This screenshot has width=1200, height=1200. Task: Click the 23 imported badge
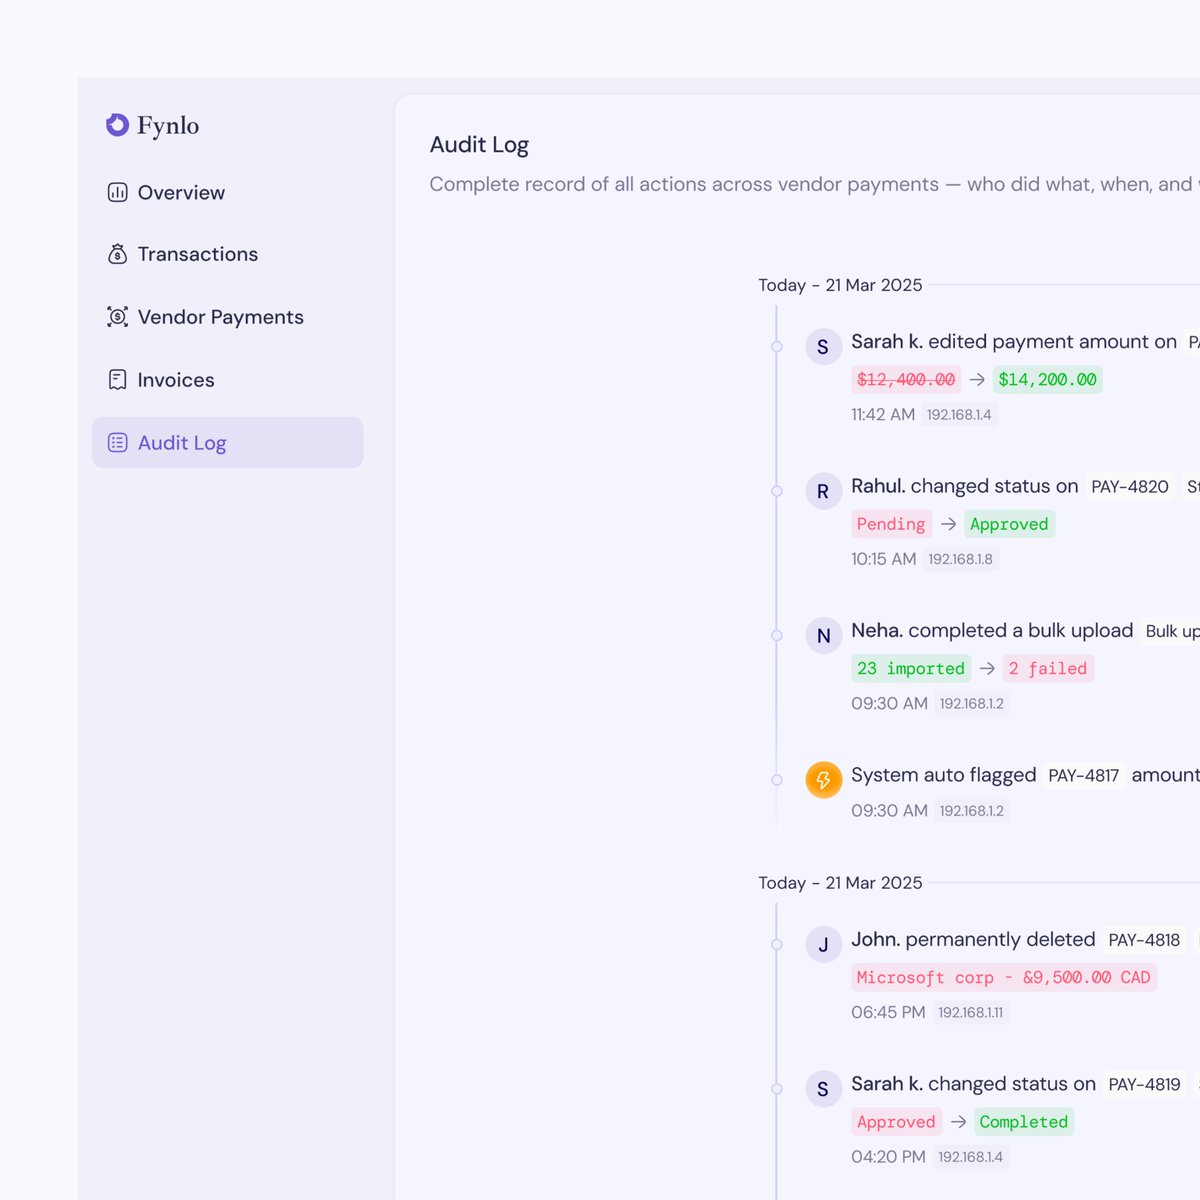(911, 668)
